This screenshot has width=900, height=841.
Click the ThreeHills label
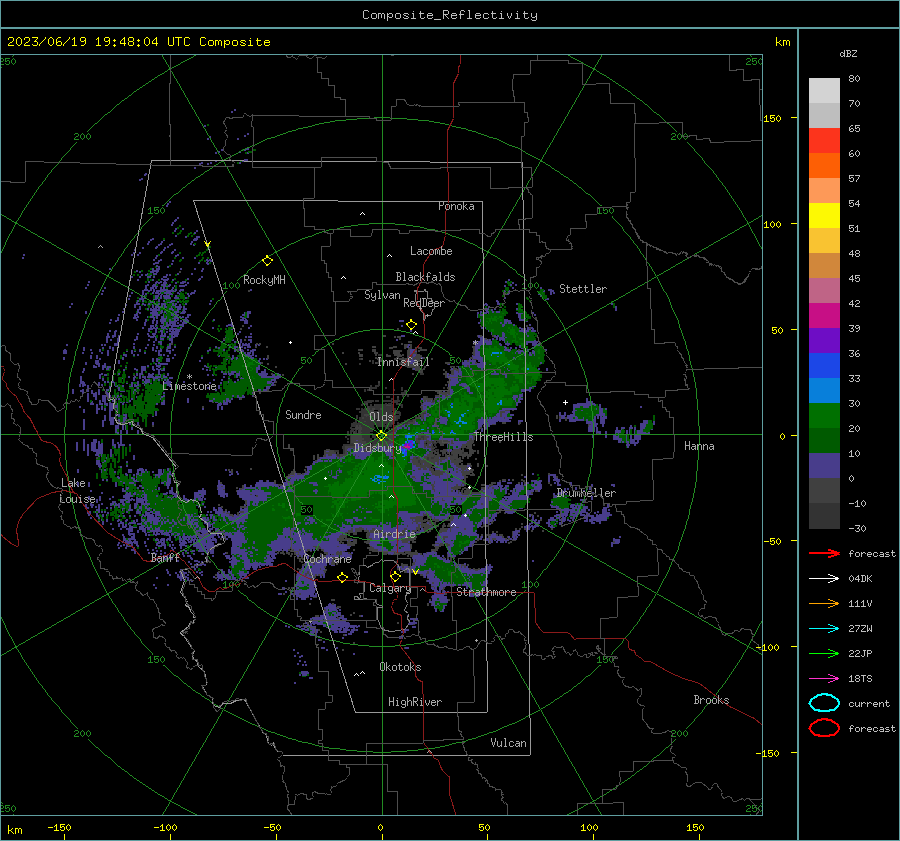point(503,437)
